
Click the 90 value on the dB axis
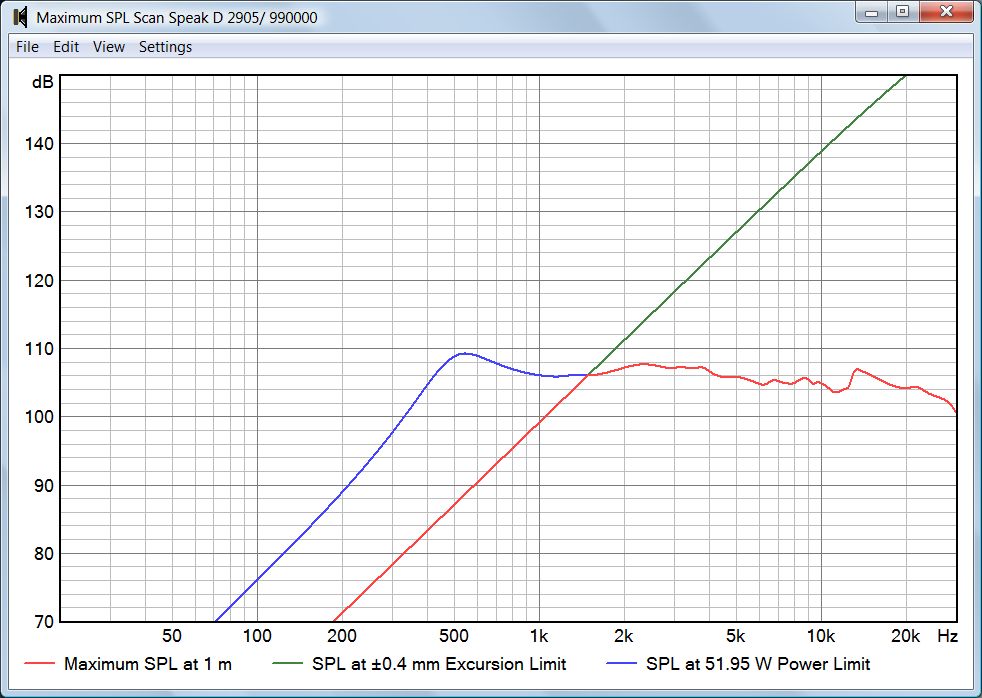[x=43, y=486]
